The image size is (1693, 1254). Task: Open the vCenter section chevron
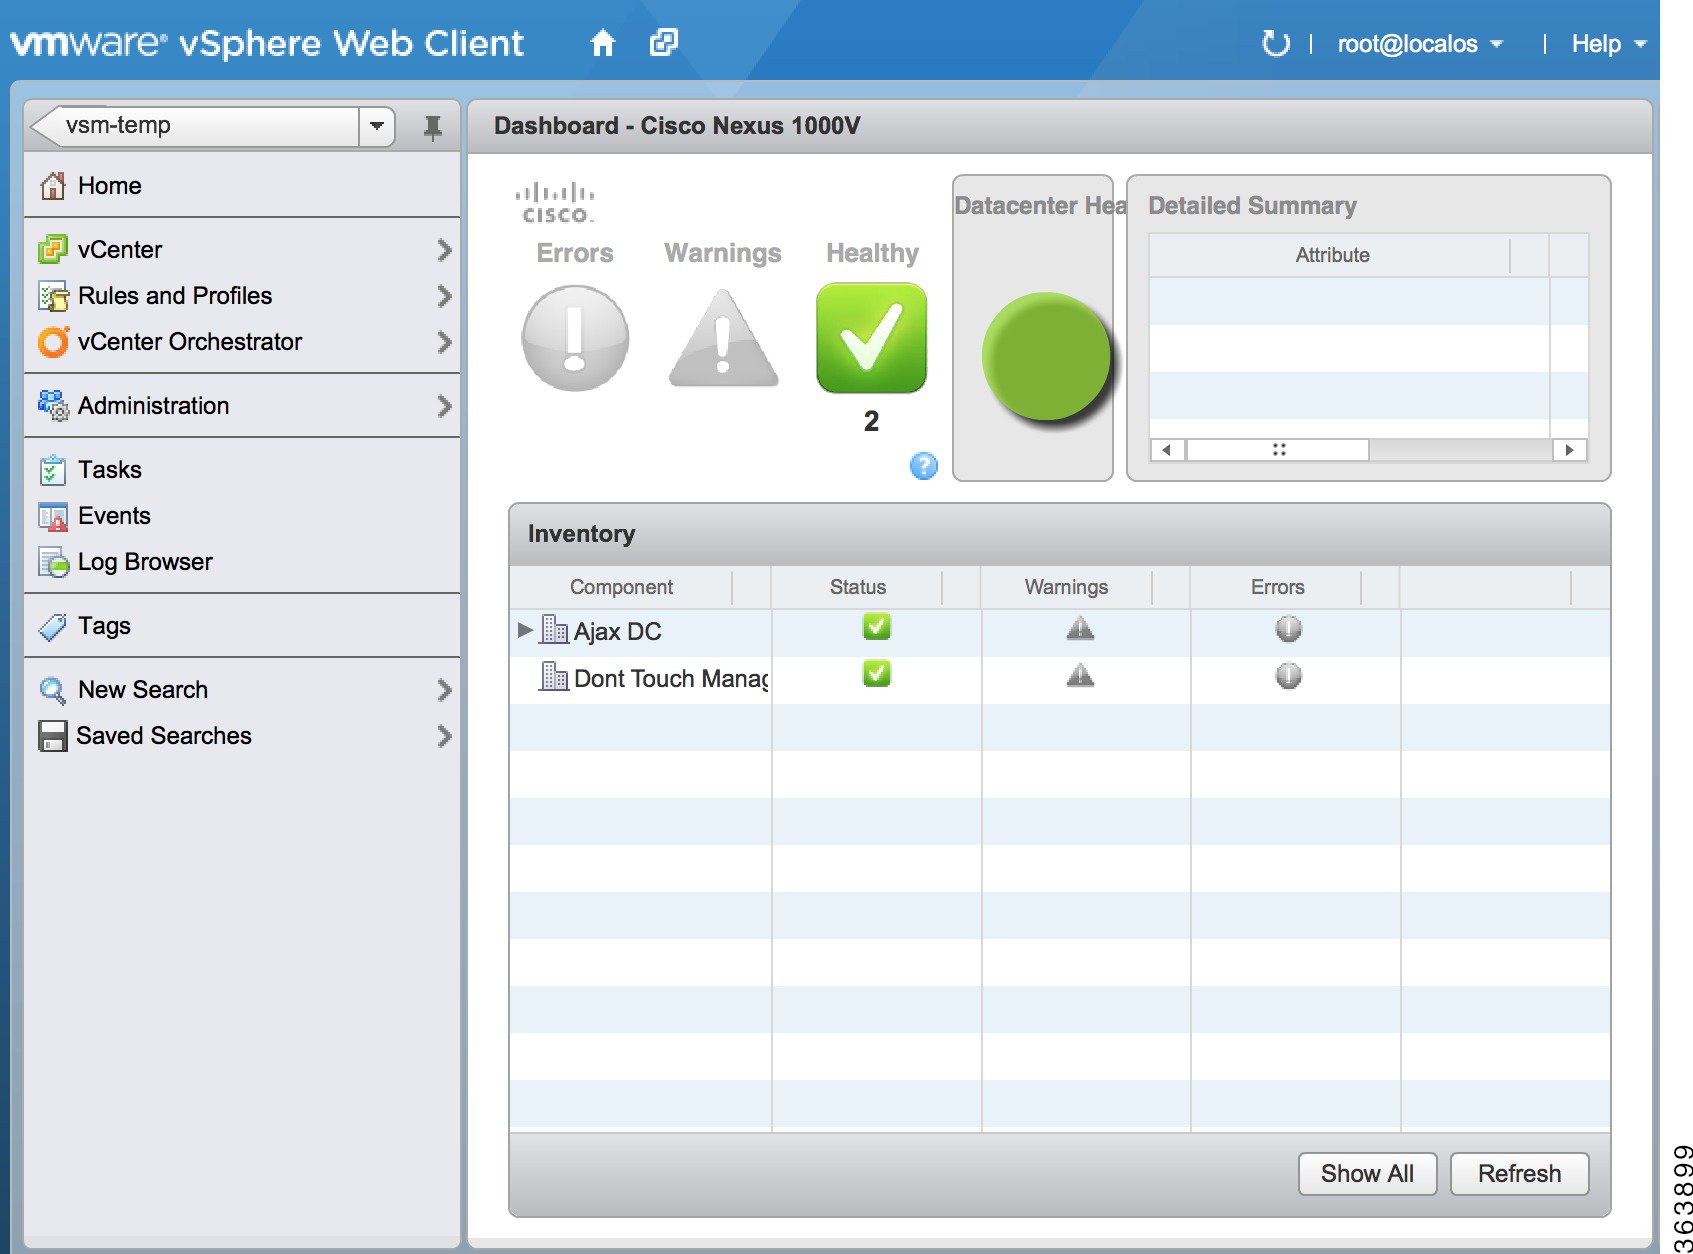coord(444,250)
